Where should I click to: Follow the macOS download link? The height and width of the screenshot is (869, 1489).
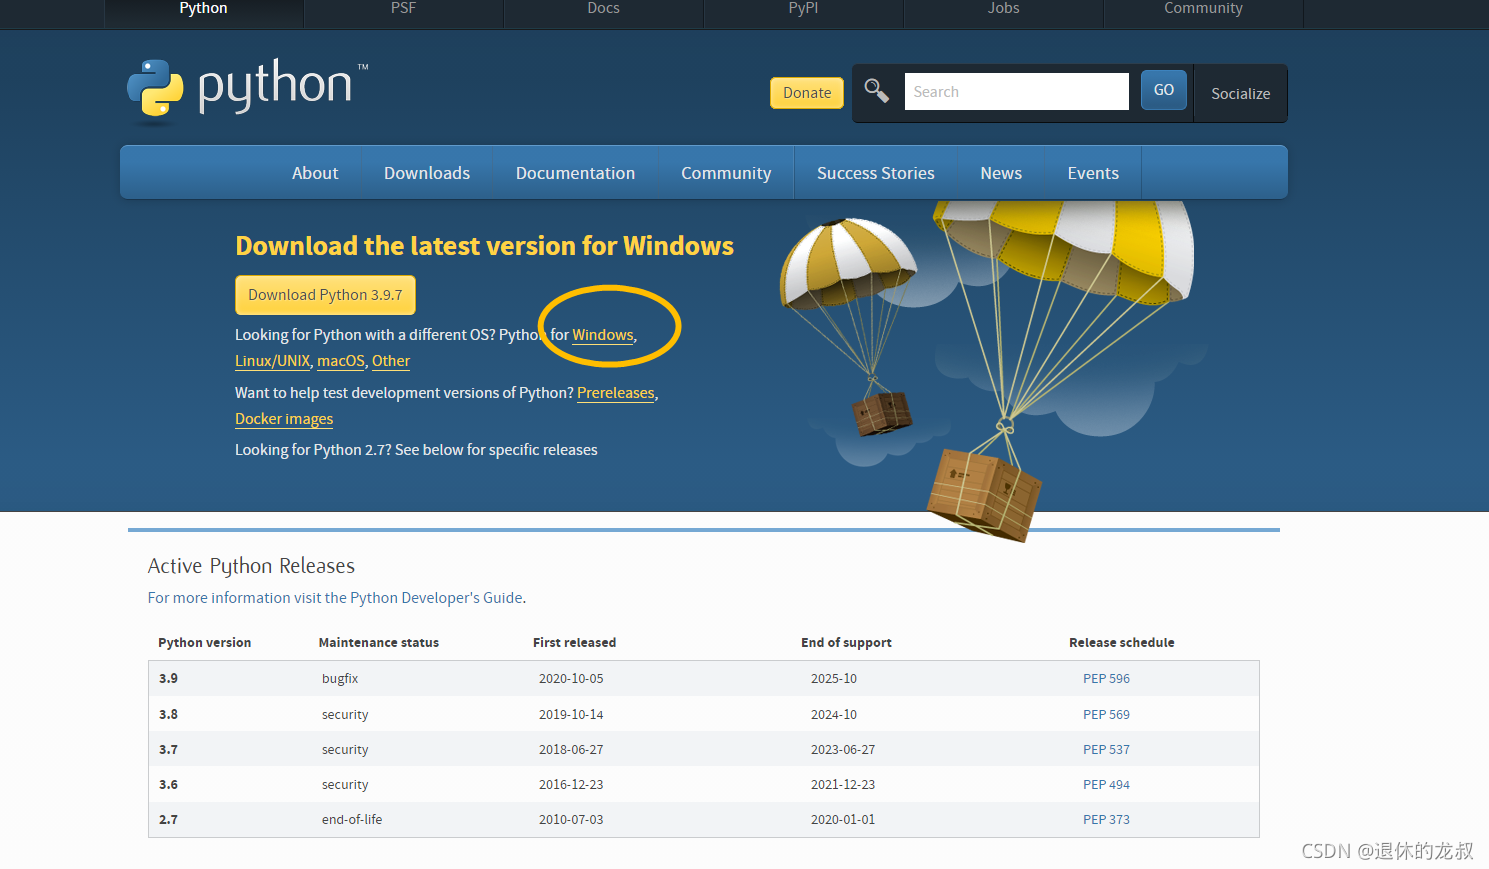(341, 361)
